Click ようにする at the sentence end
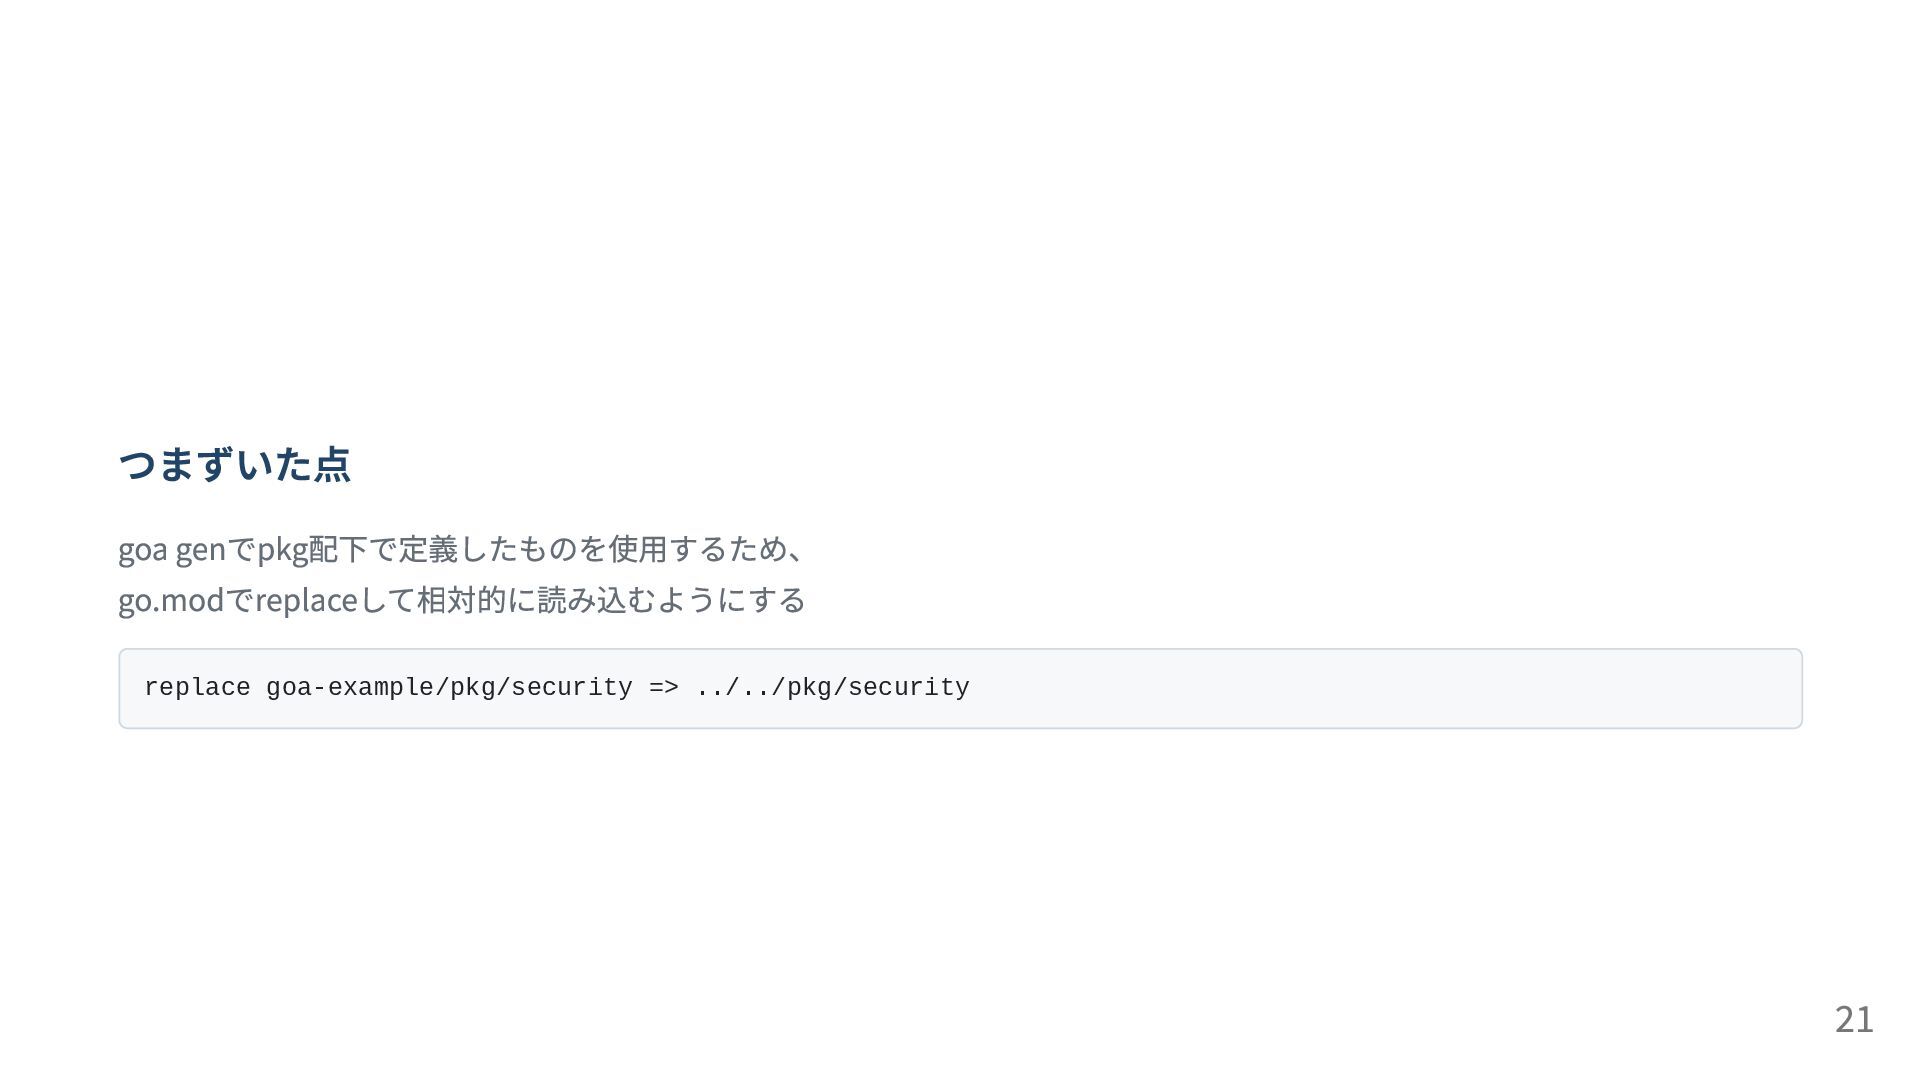Viewport: 1920px width, 1080px height. tap(731, 600)
